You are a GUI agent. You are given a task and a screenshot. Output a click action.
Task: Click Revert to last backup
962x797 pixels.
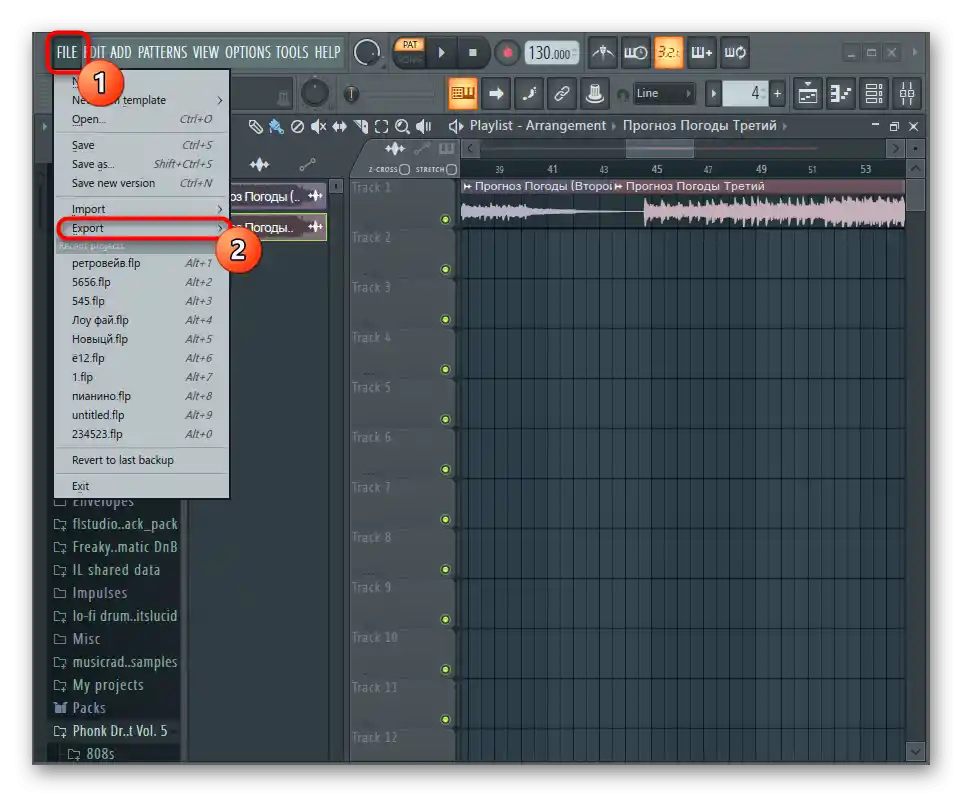122,460
